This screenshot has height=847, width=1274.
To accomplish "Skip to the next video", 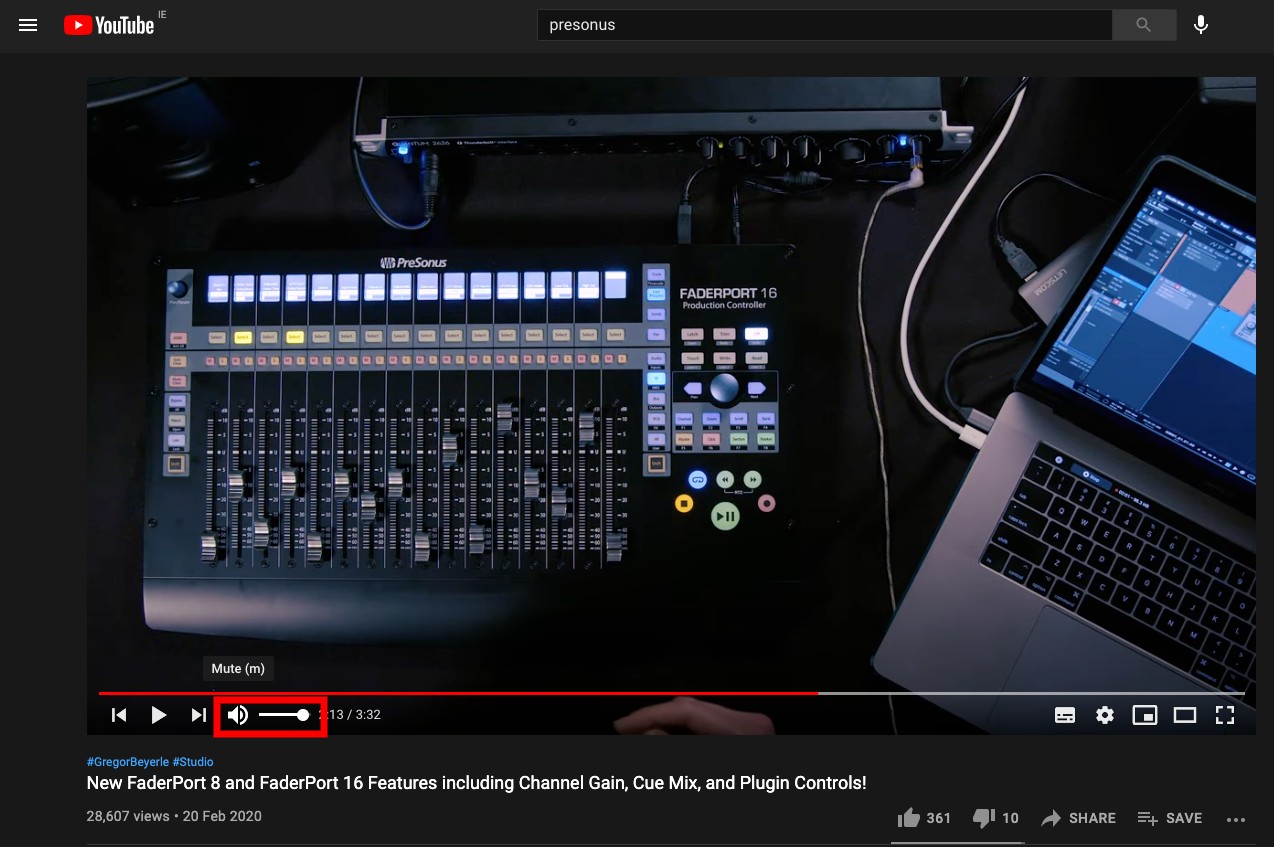I will [x=198, y=715].
